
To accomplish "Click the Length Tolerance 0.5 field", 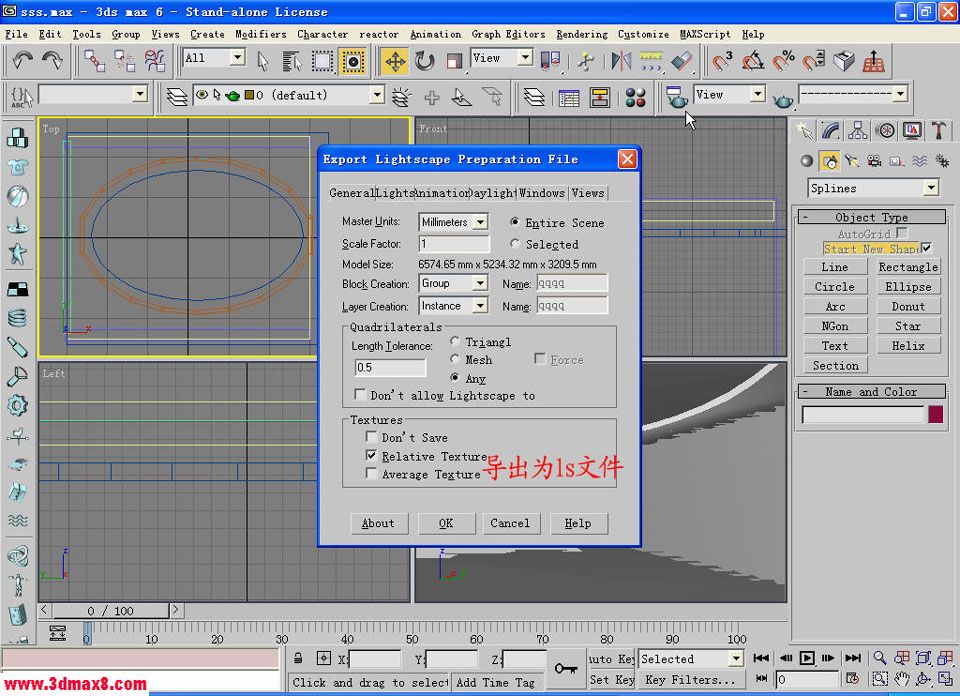I will pyautogui.click(x=390, y=367).
